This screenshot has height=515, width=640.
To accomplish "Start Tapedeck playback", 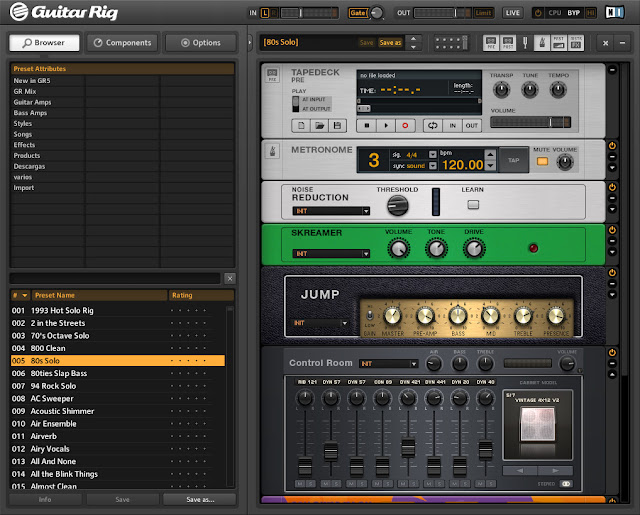I will (386, 126).
